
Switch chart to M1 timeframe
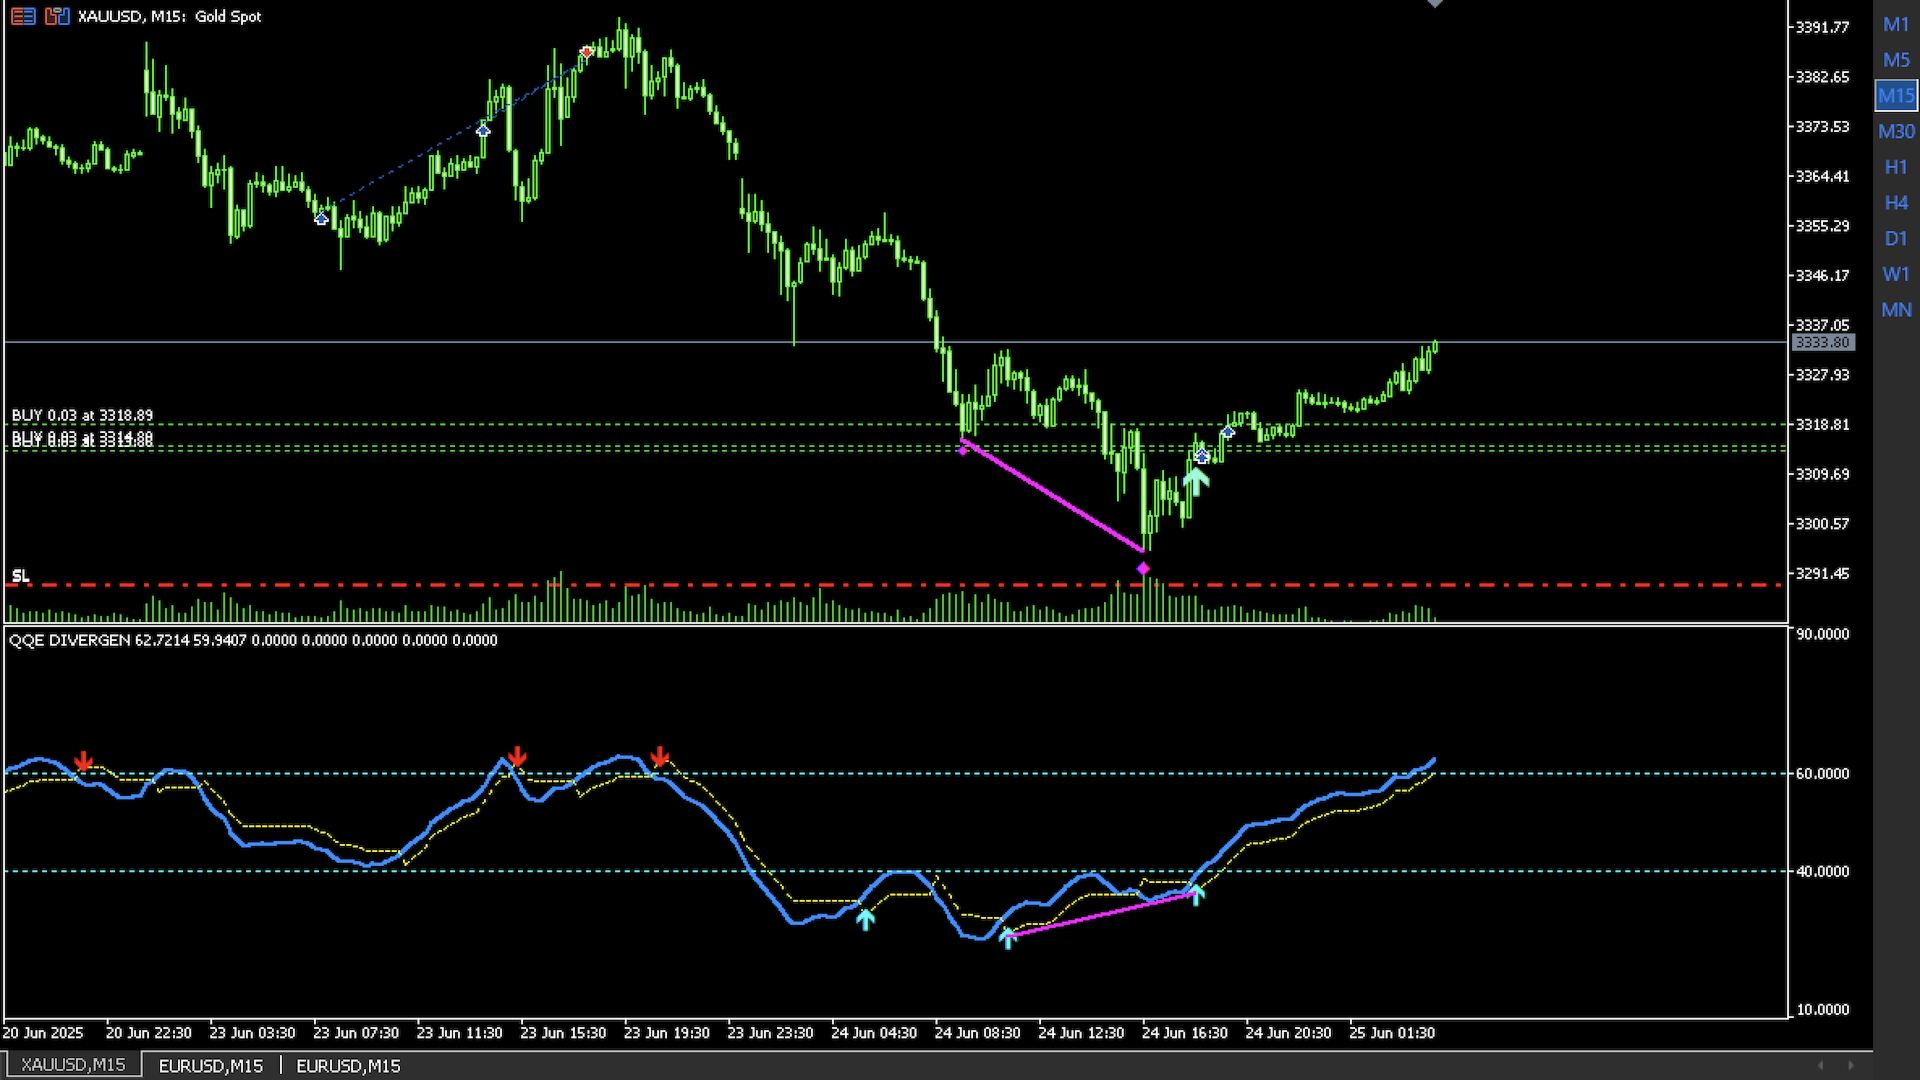[x=1896, y=24]
